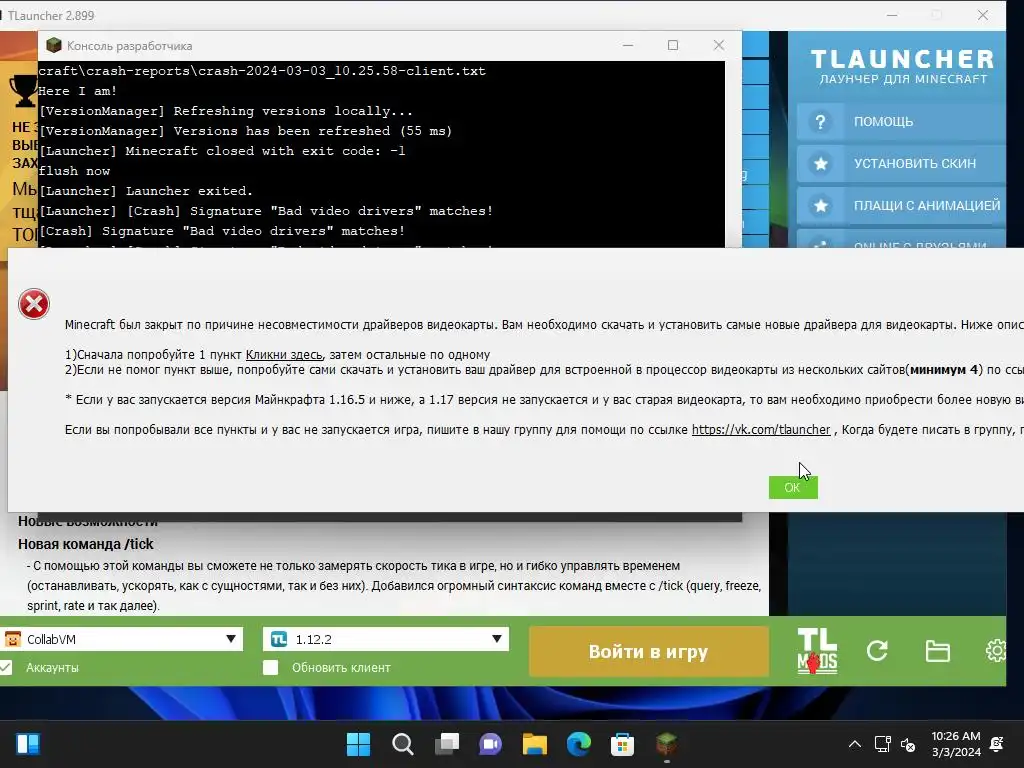The width and height of the screenshot is (1024, 768).
Task: Launch Microsoft Edge from taskbar
Action: 579,744
